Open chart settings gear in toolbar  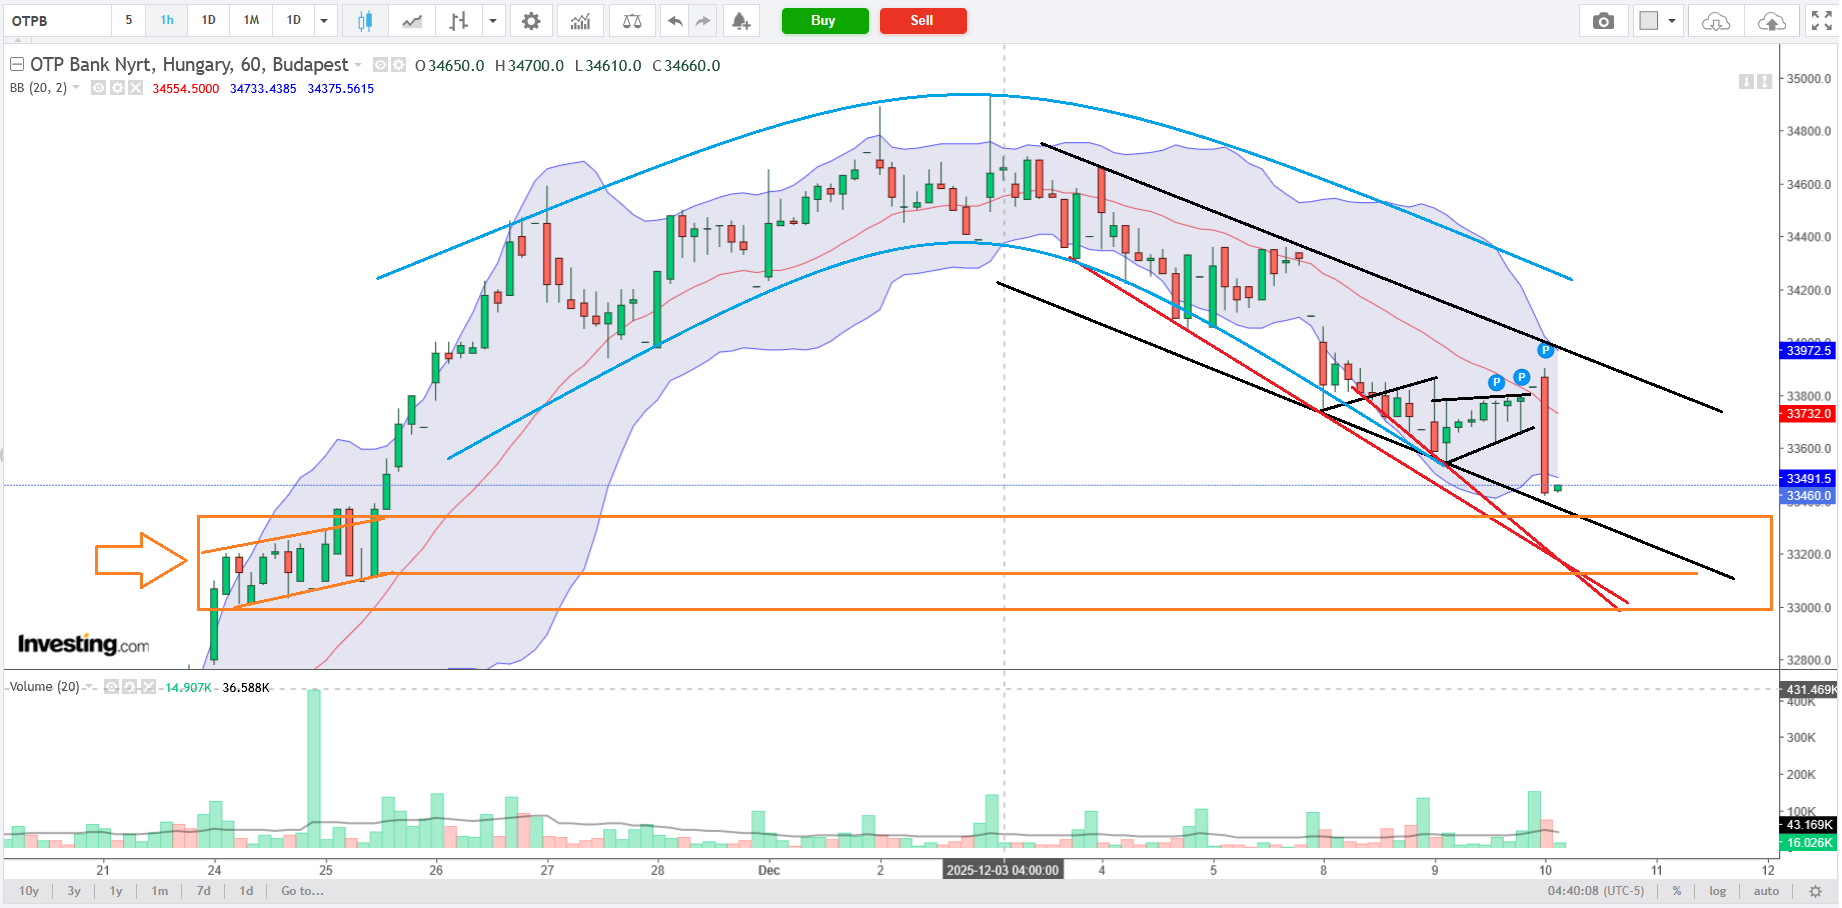tap(531, 21)
